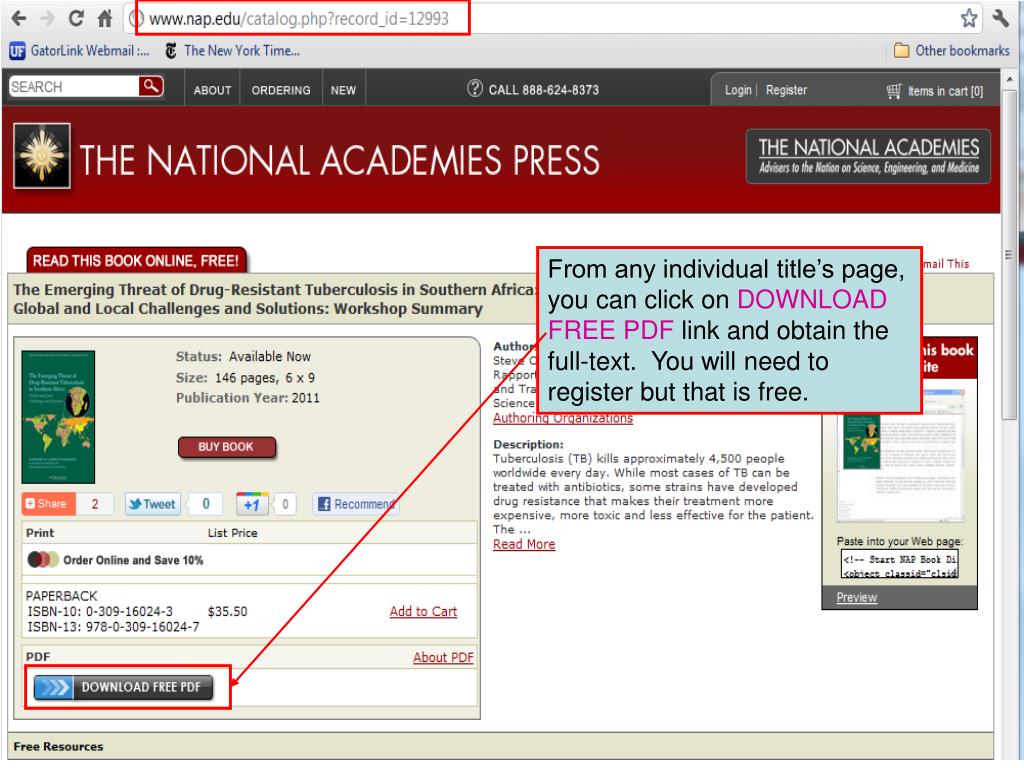The width and height of the screenshot is (1024, 768).
Task: Click the green book cover thumbnail
Action: coord(58,417)
